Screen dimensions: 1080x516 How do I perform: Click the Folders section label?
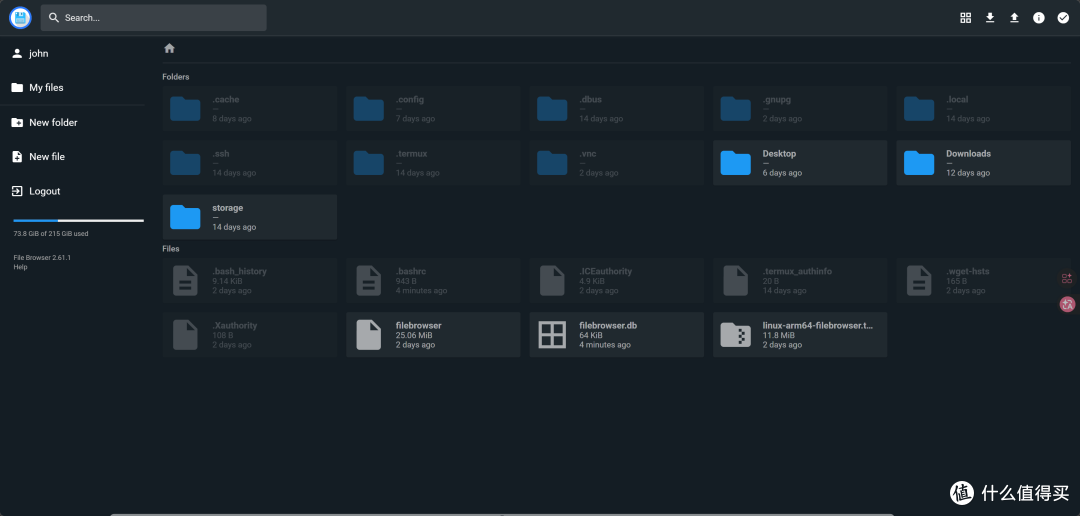tap(176, 76)
